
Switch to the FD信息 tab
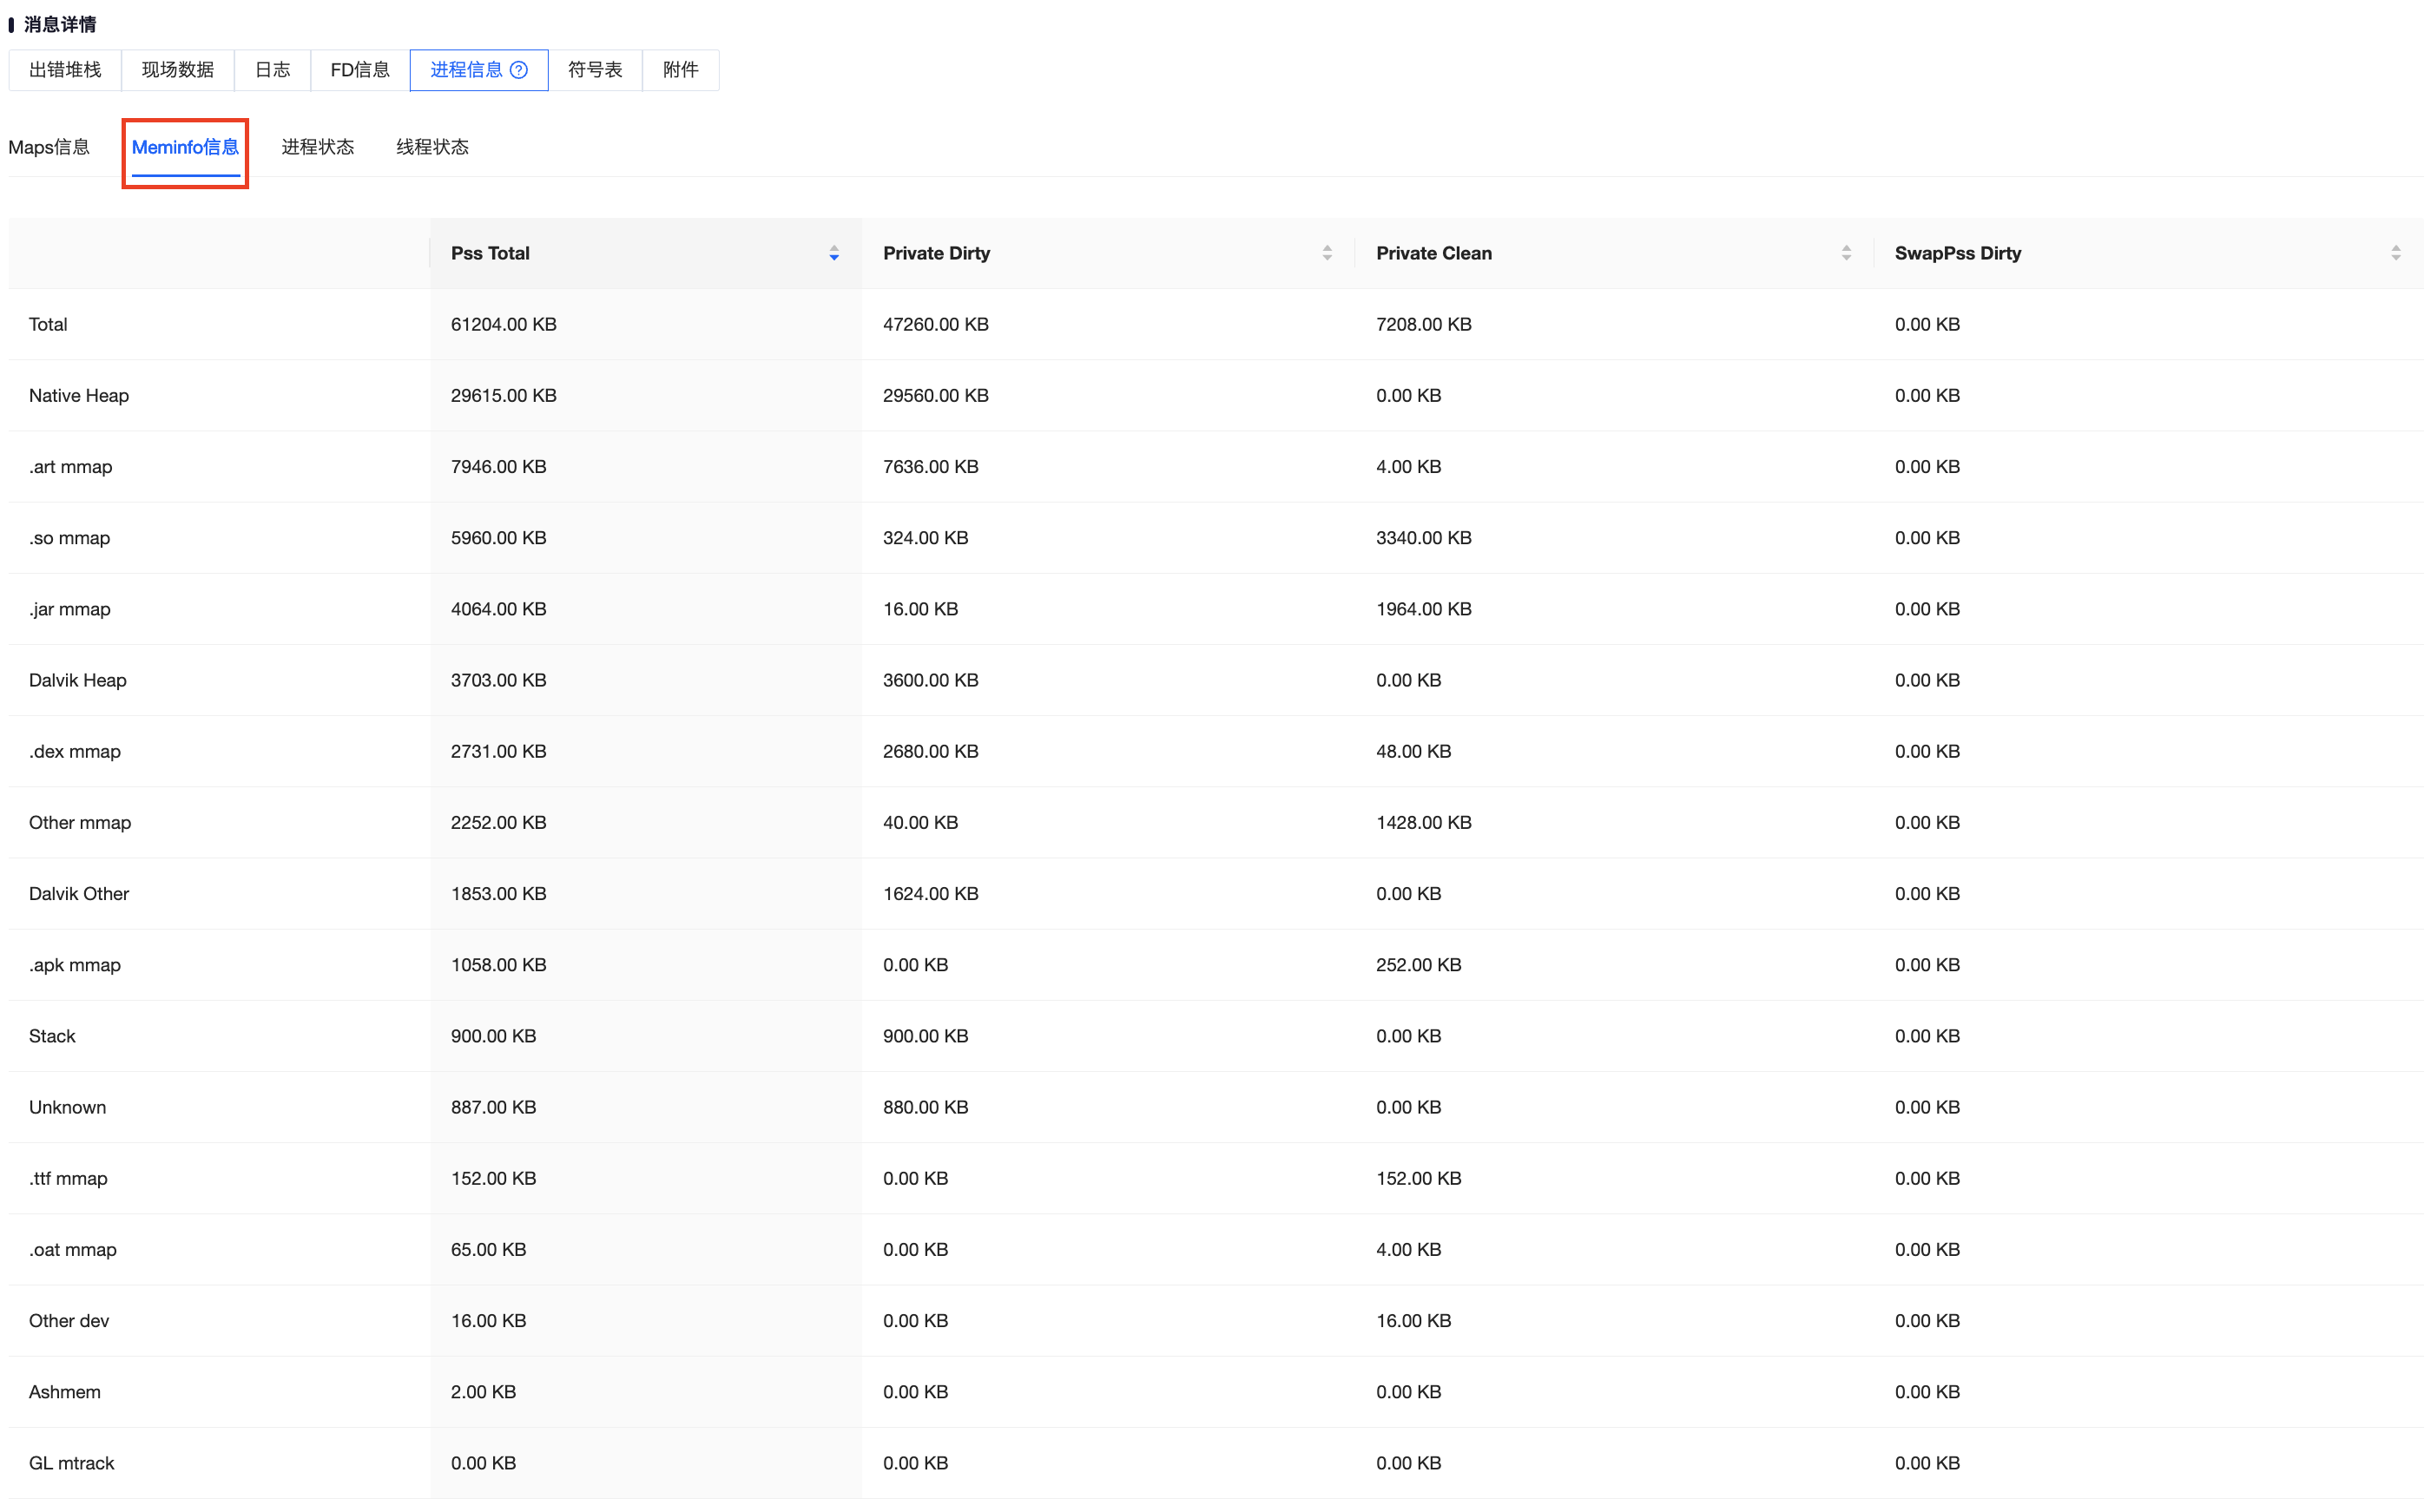point(360,70)
